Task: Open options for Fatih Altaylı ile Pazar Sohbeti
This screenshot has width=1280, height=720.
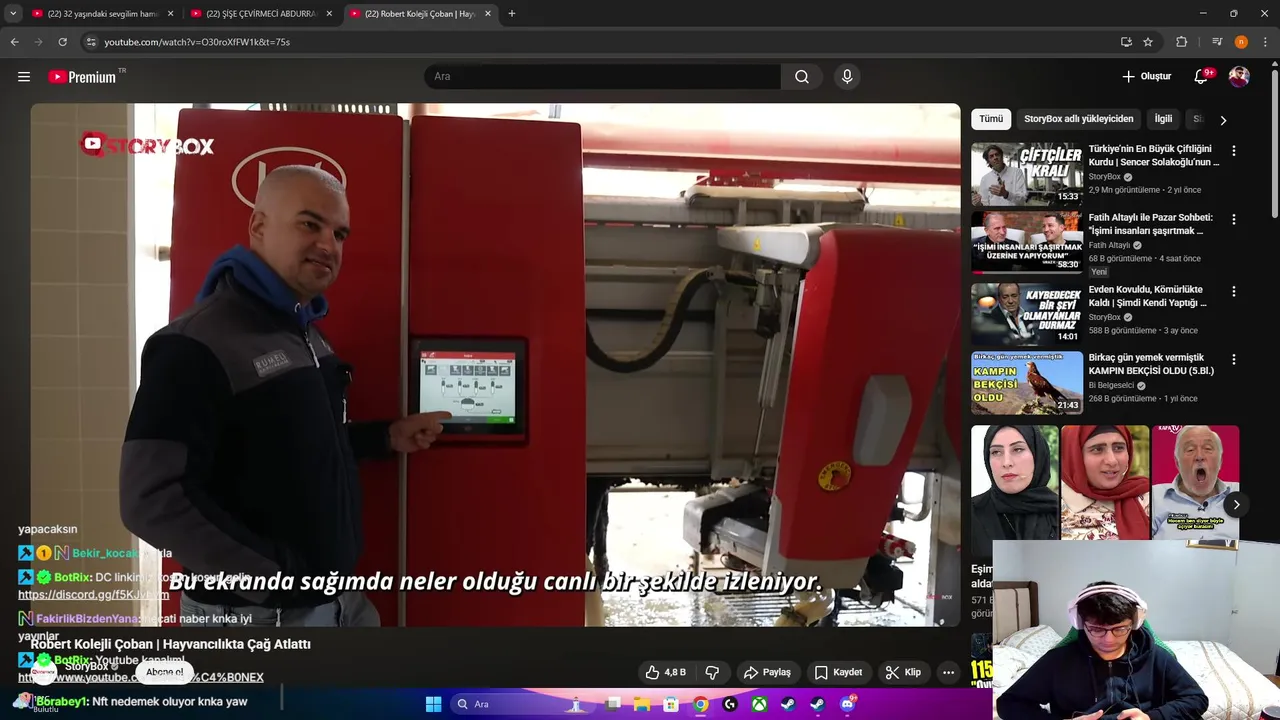Action: tap(1234, 219)
